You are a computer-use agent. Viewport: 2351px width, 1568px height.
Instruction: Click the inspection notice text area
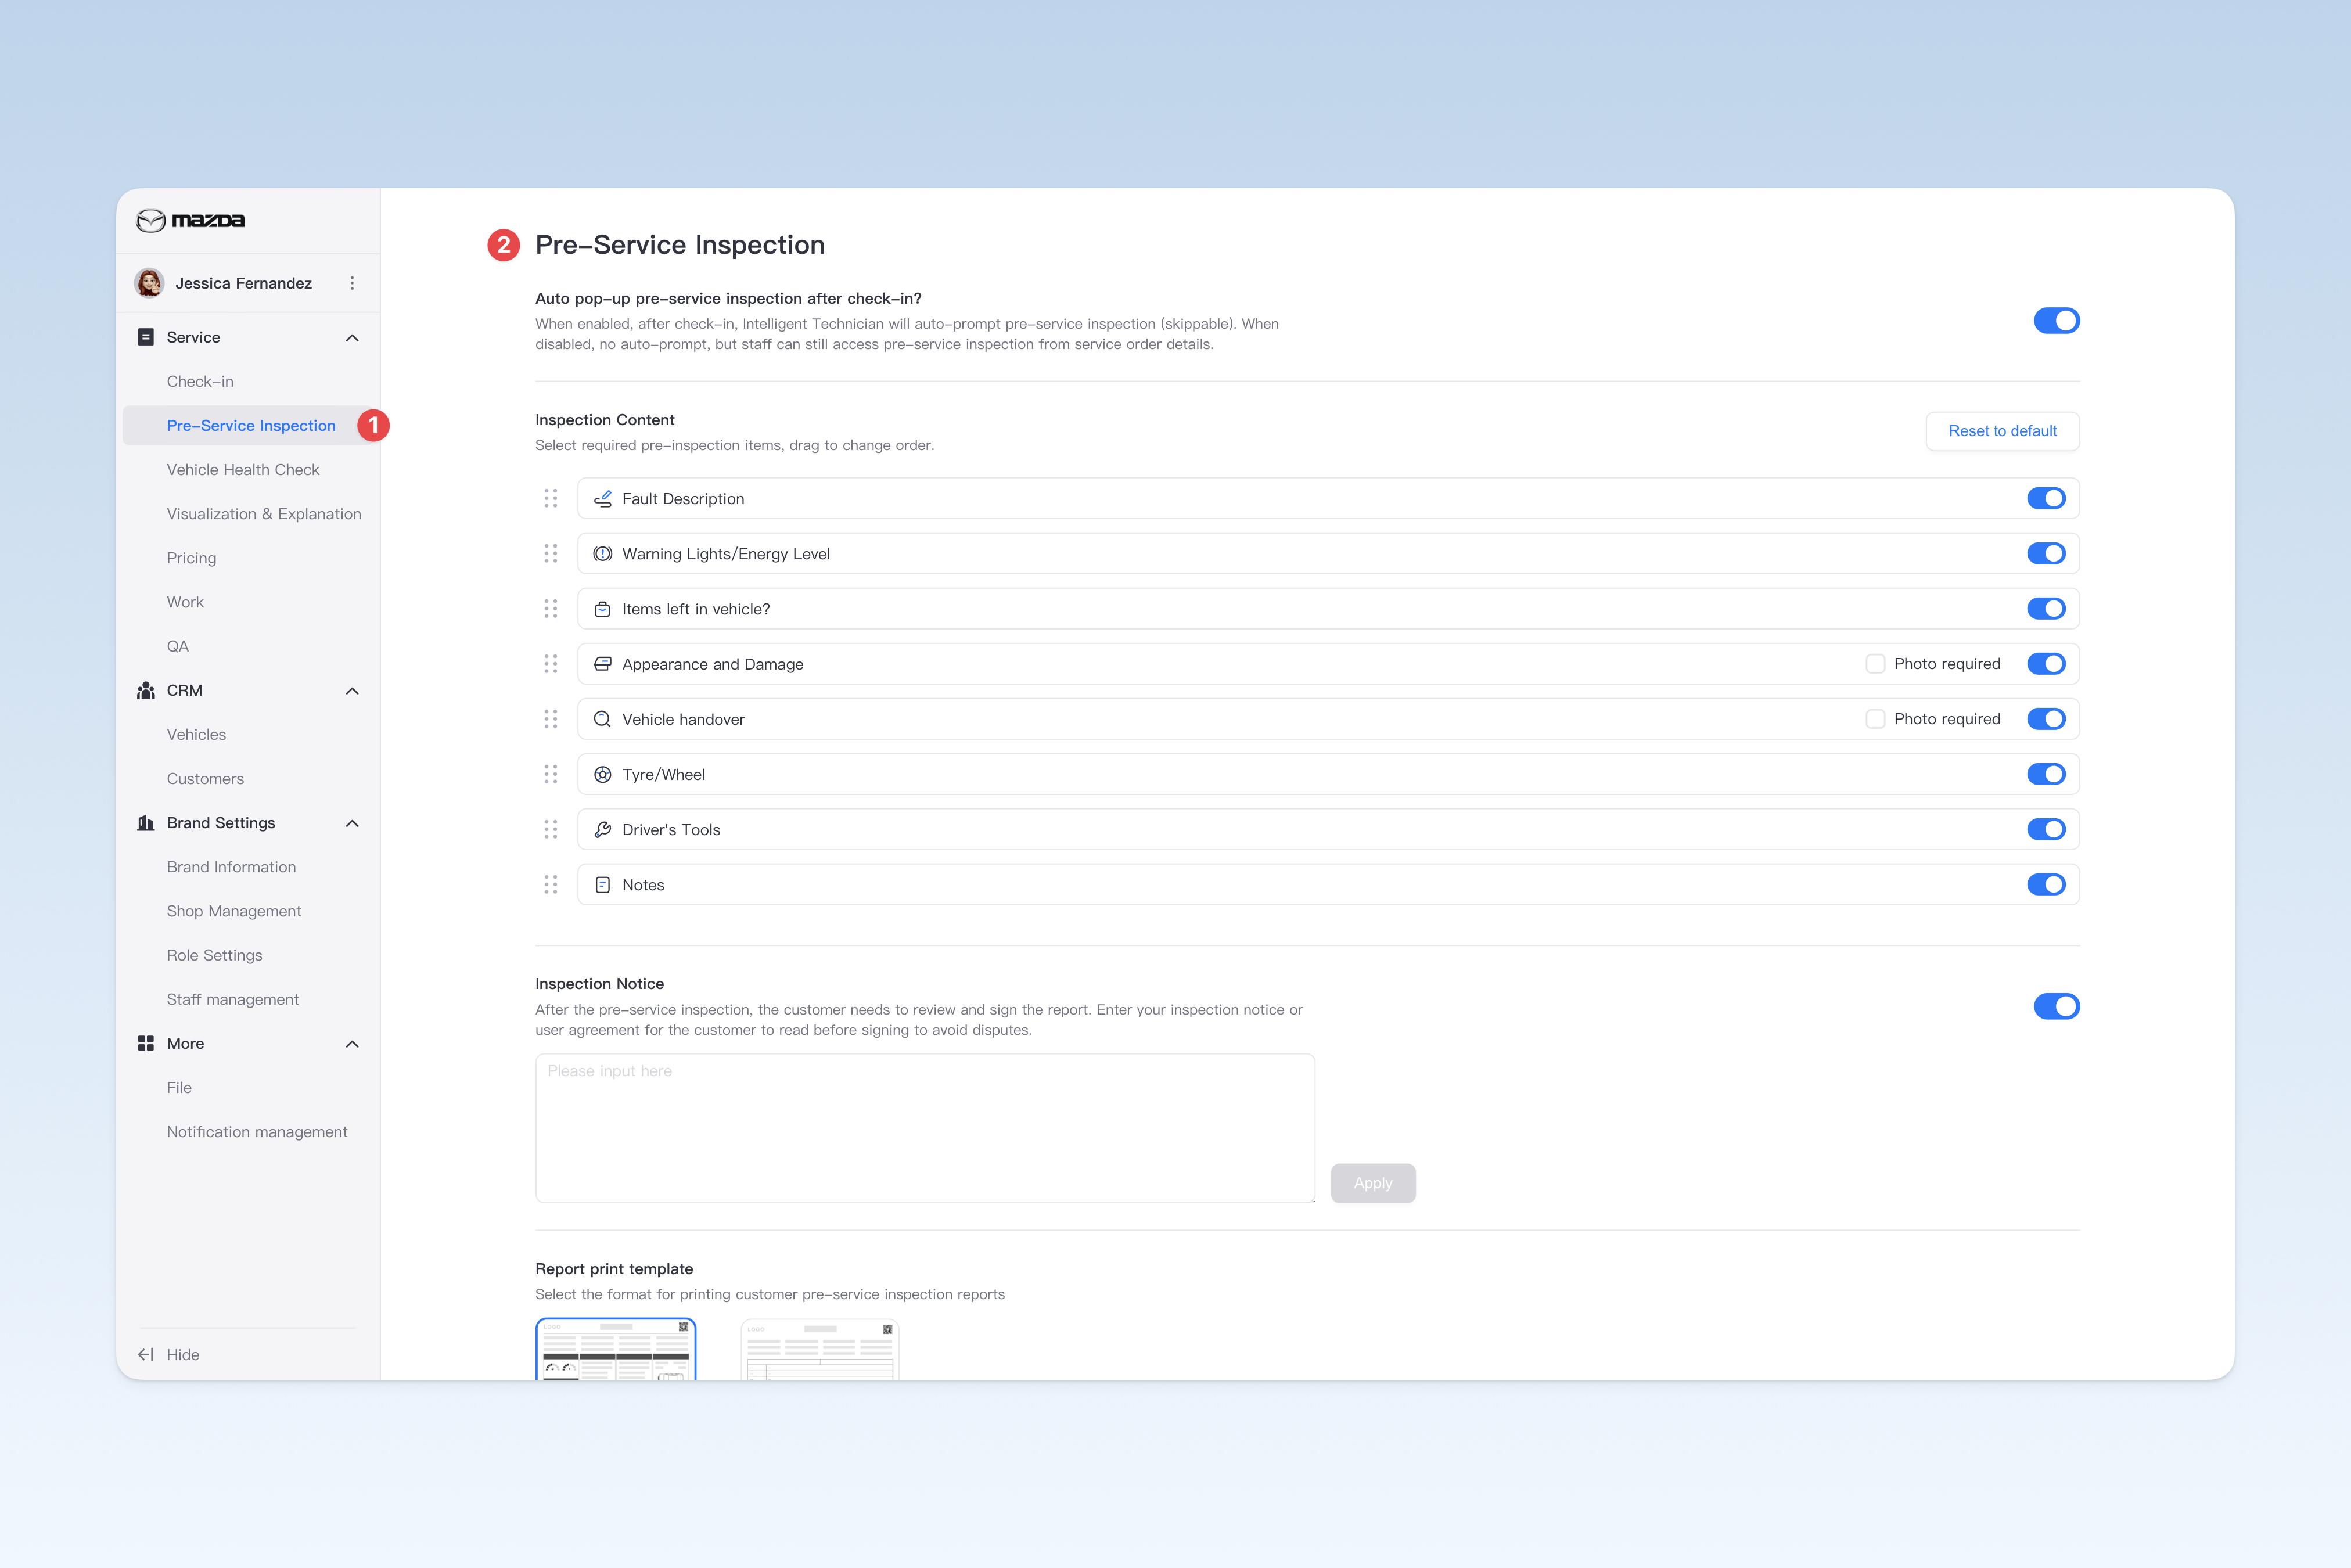coord(924,1128)
